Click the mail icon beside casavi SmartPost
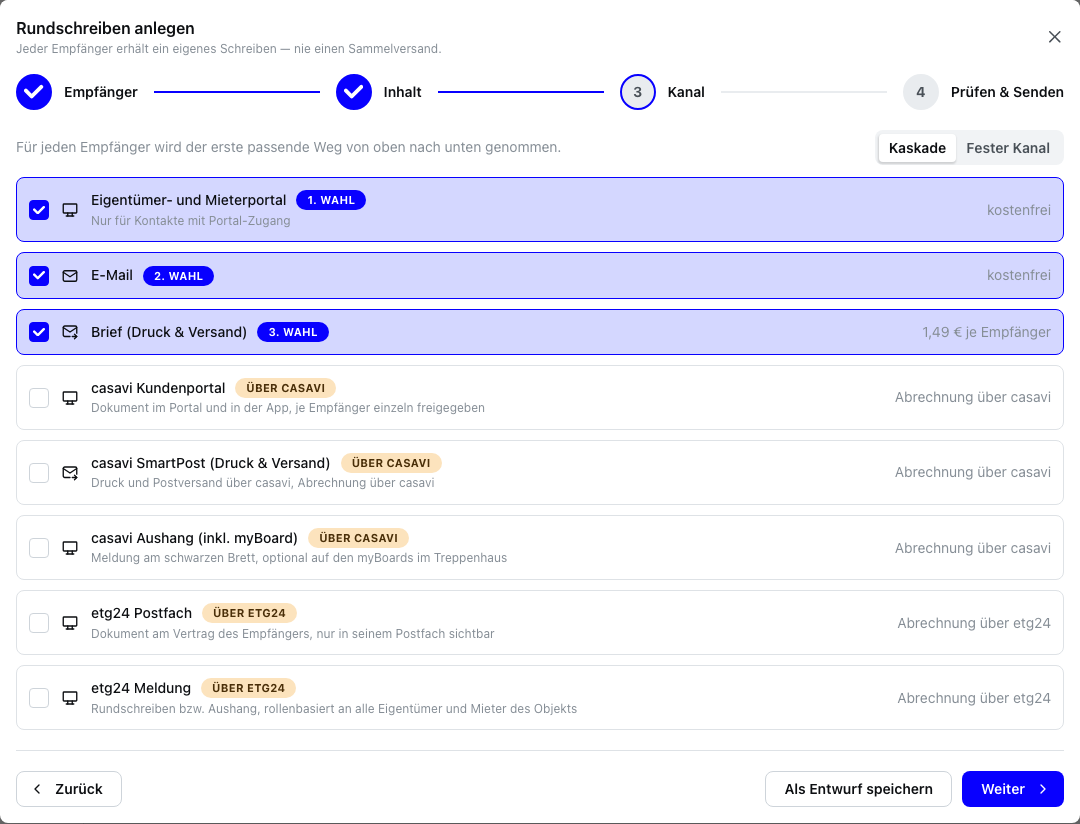This screenshot has height=824, width=1080. pos(70,473)
